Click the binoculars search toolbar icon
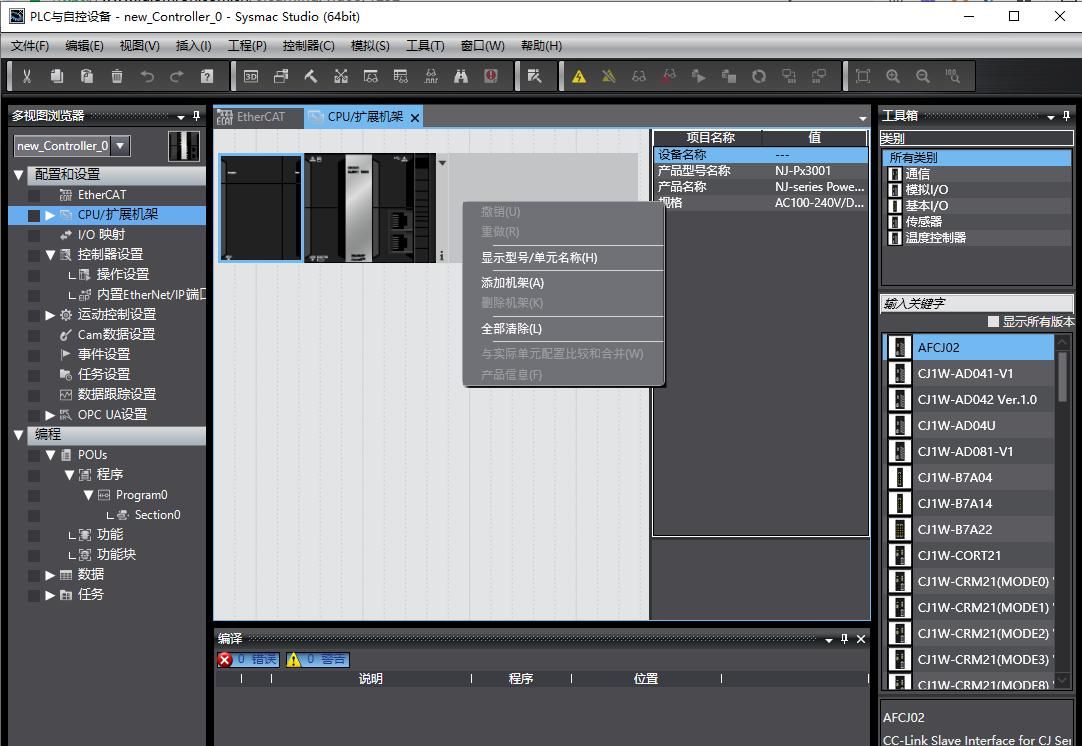 coord(461,76)
